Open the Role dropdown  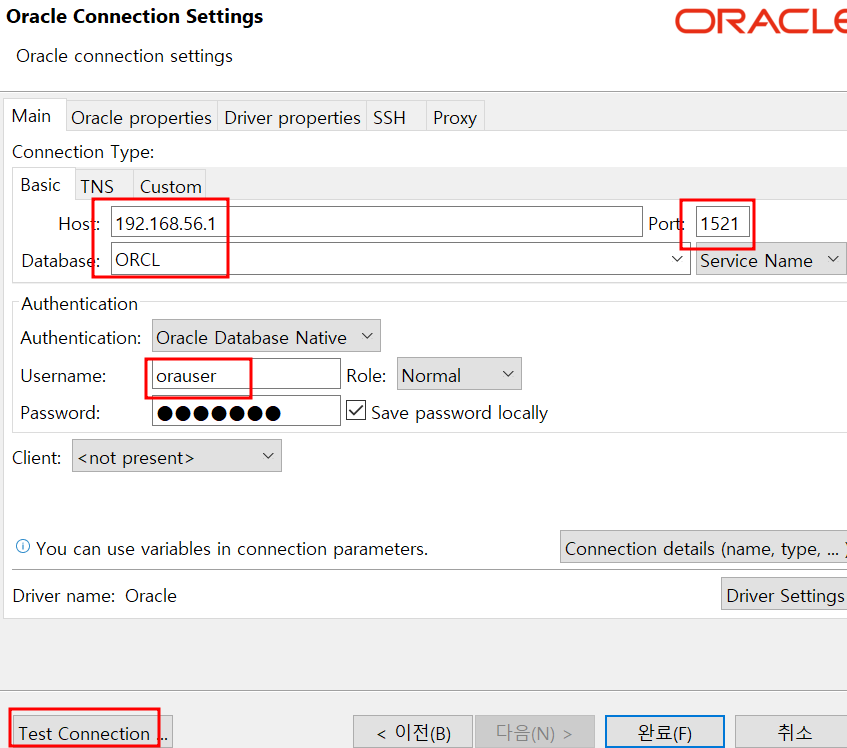[x=459, y=374]
